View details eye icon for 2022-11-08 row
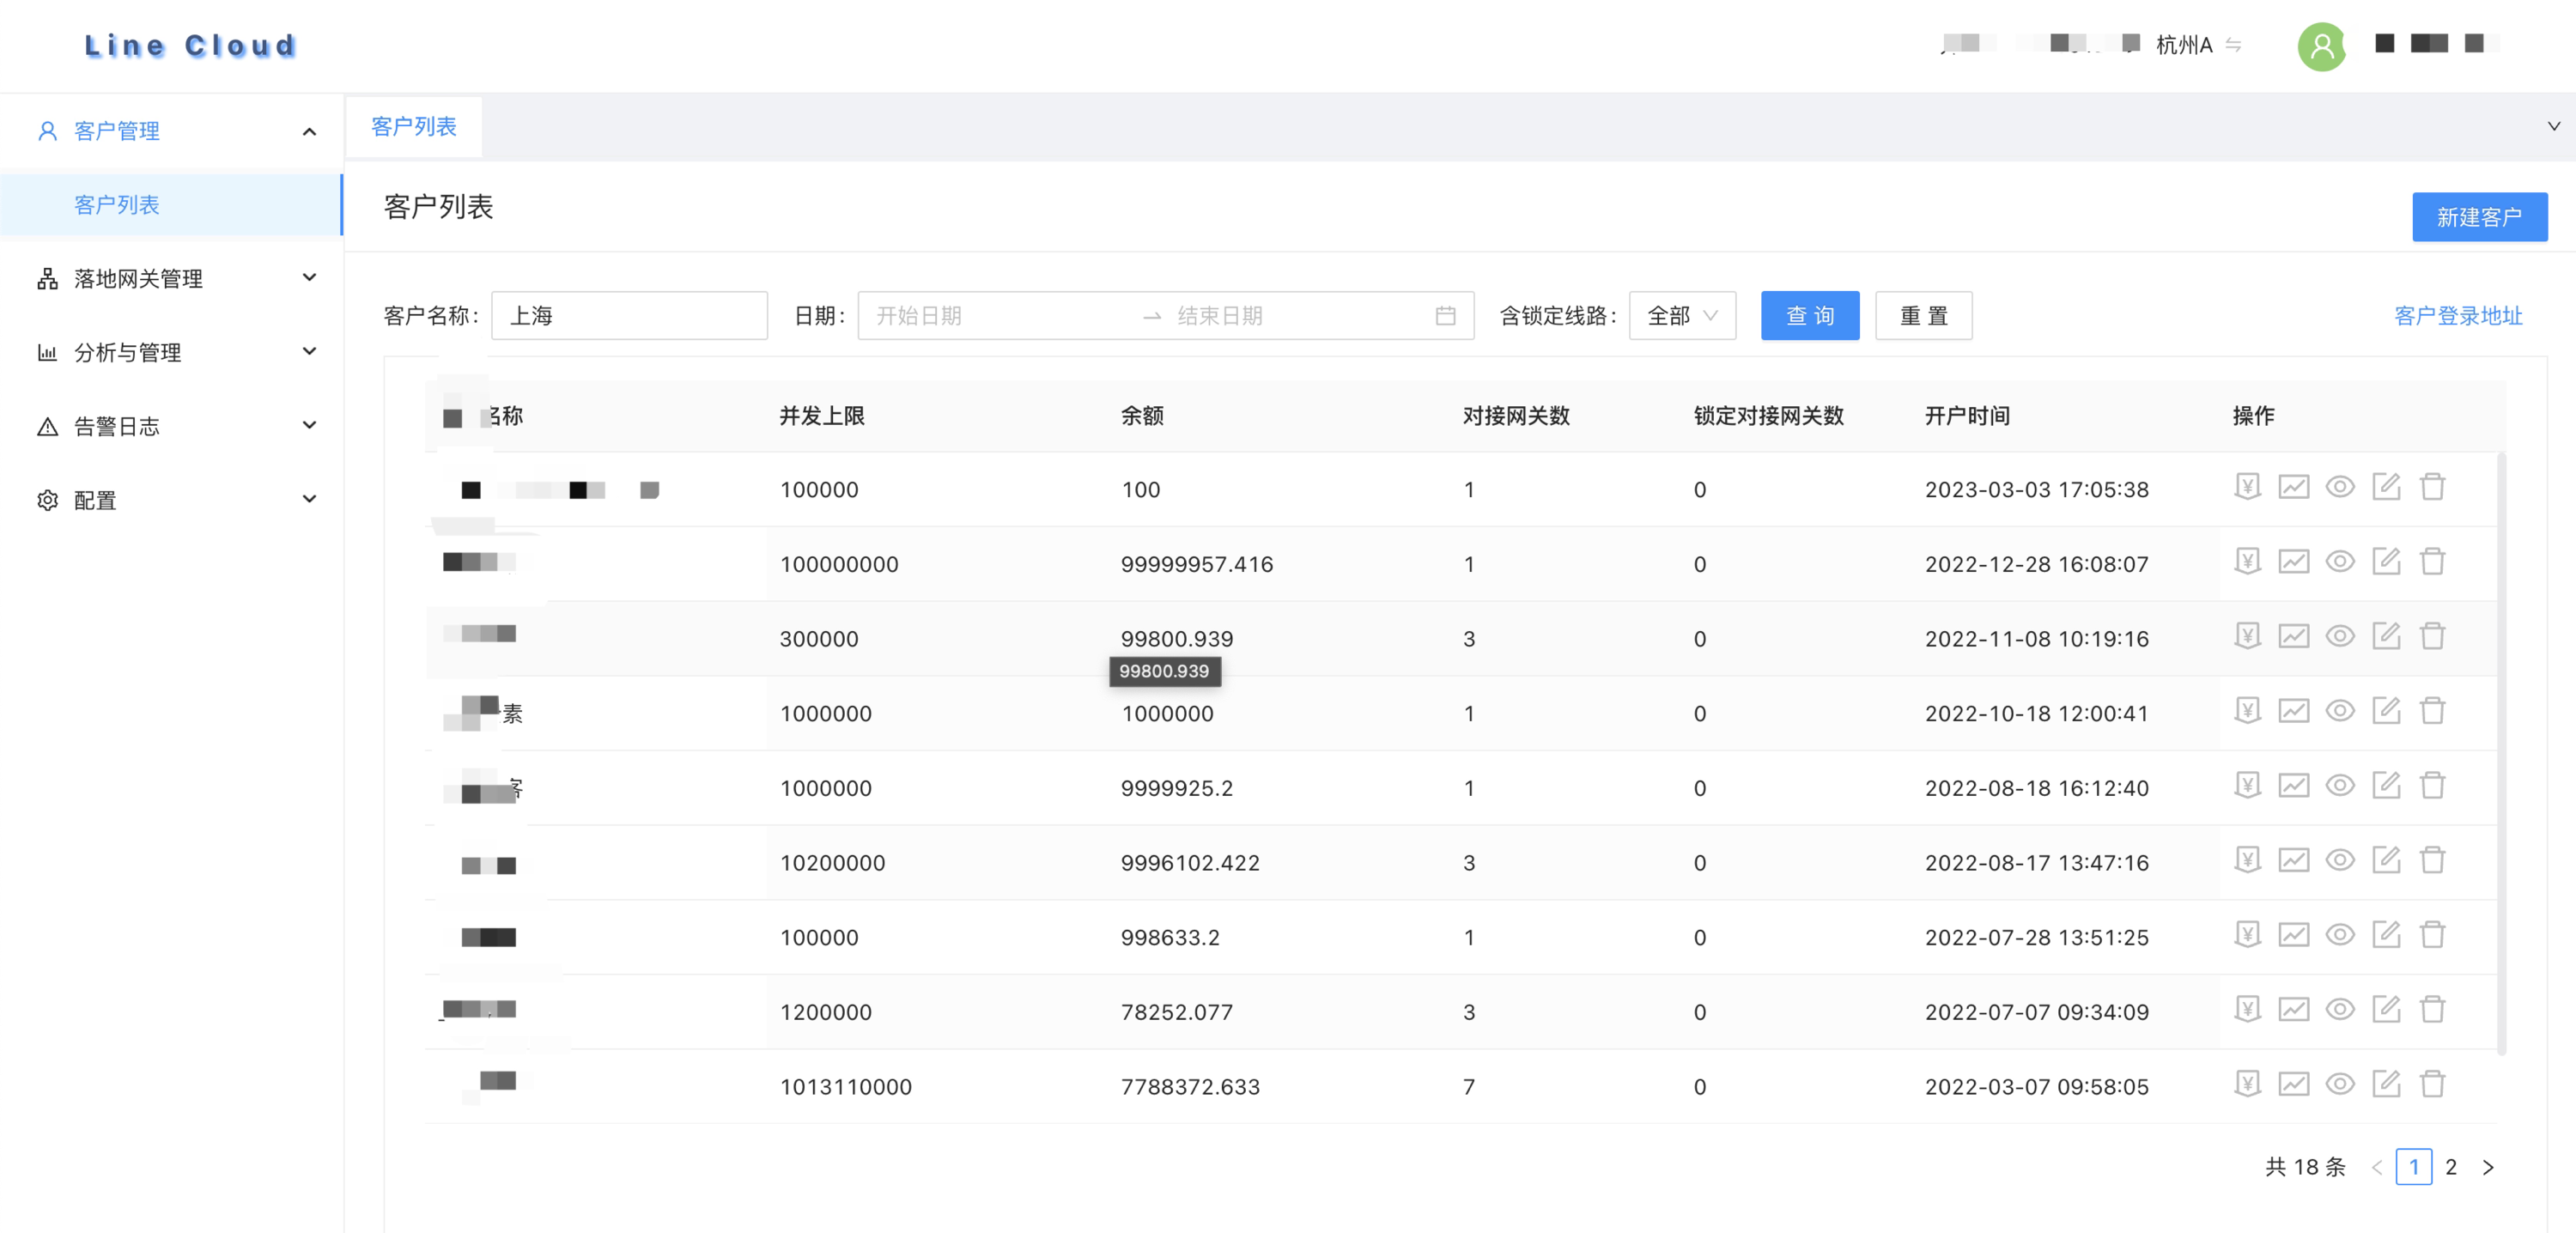Image resolution: width=2576 pixels, height=1233 pixels. pos(2339,636)
